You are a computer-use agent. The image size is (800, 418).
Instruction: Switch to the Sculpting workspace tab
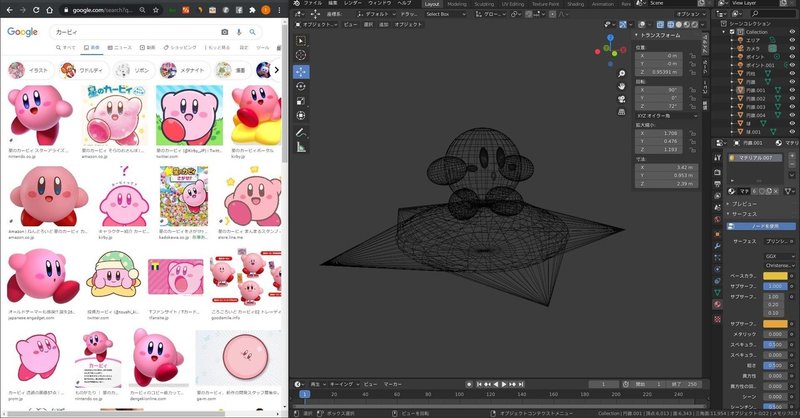click(484, 4)
